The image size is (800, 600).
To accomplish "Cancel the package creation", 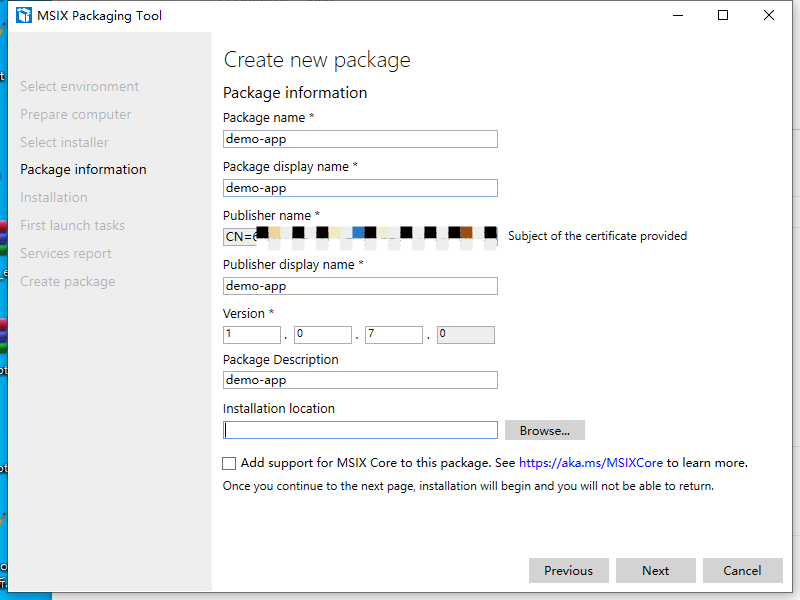I will point(742,570).
